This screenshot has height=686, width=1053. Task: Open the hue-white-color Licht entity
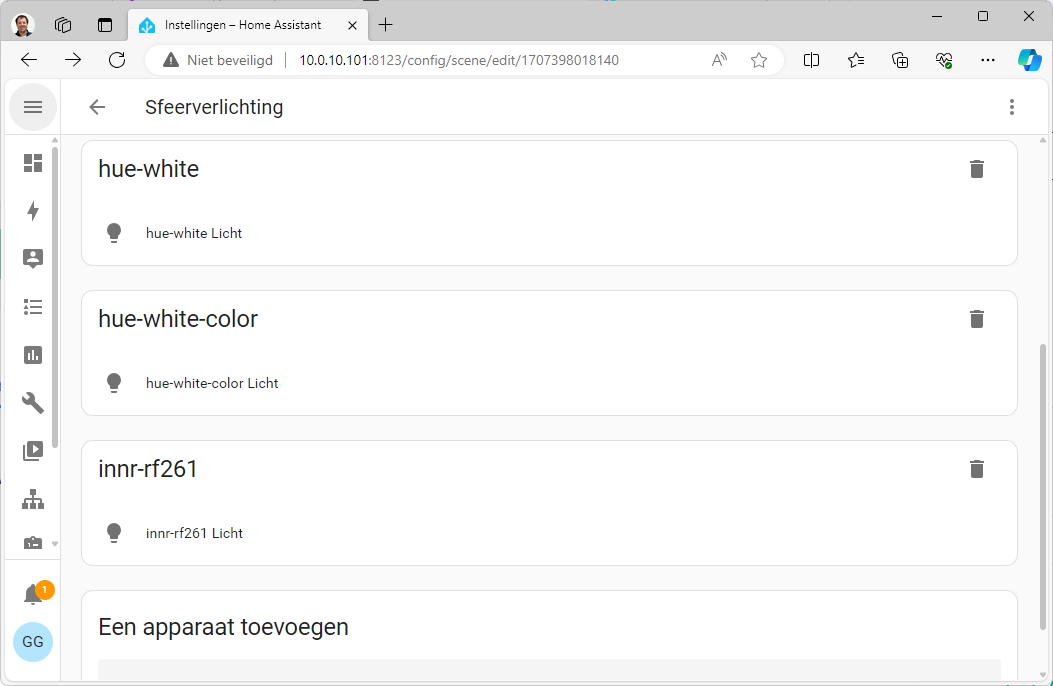point(212,383)
